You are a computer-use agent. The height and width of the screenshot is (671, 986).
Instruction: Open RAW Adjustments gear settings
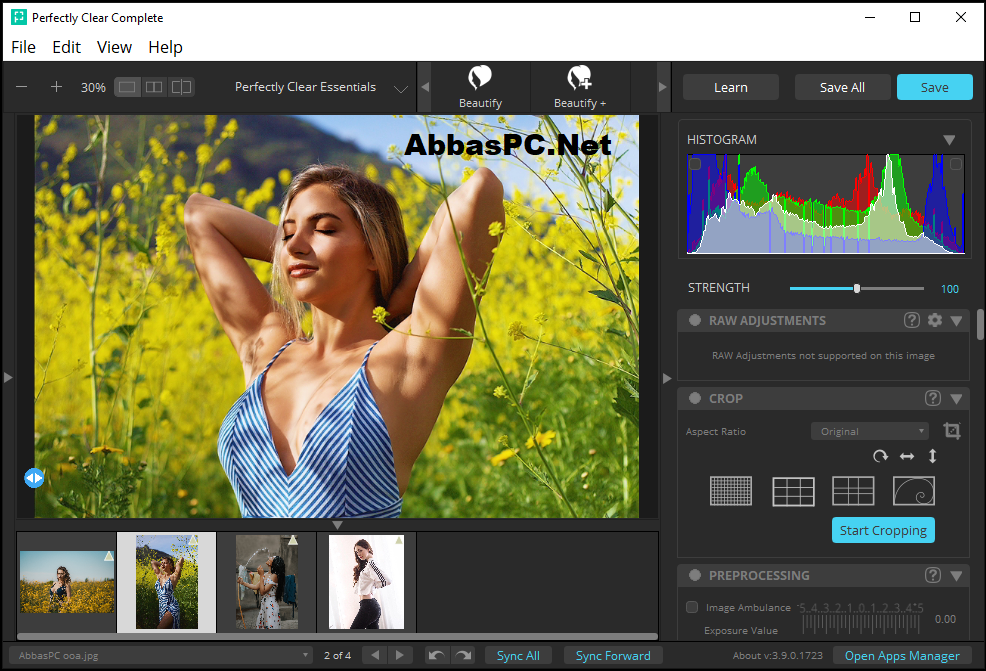click(935, 320)
